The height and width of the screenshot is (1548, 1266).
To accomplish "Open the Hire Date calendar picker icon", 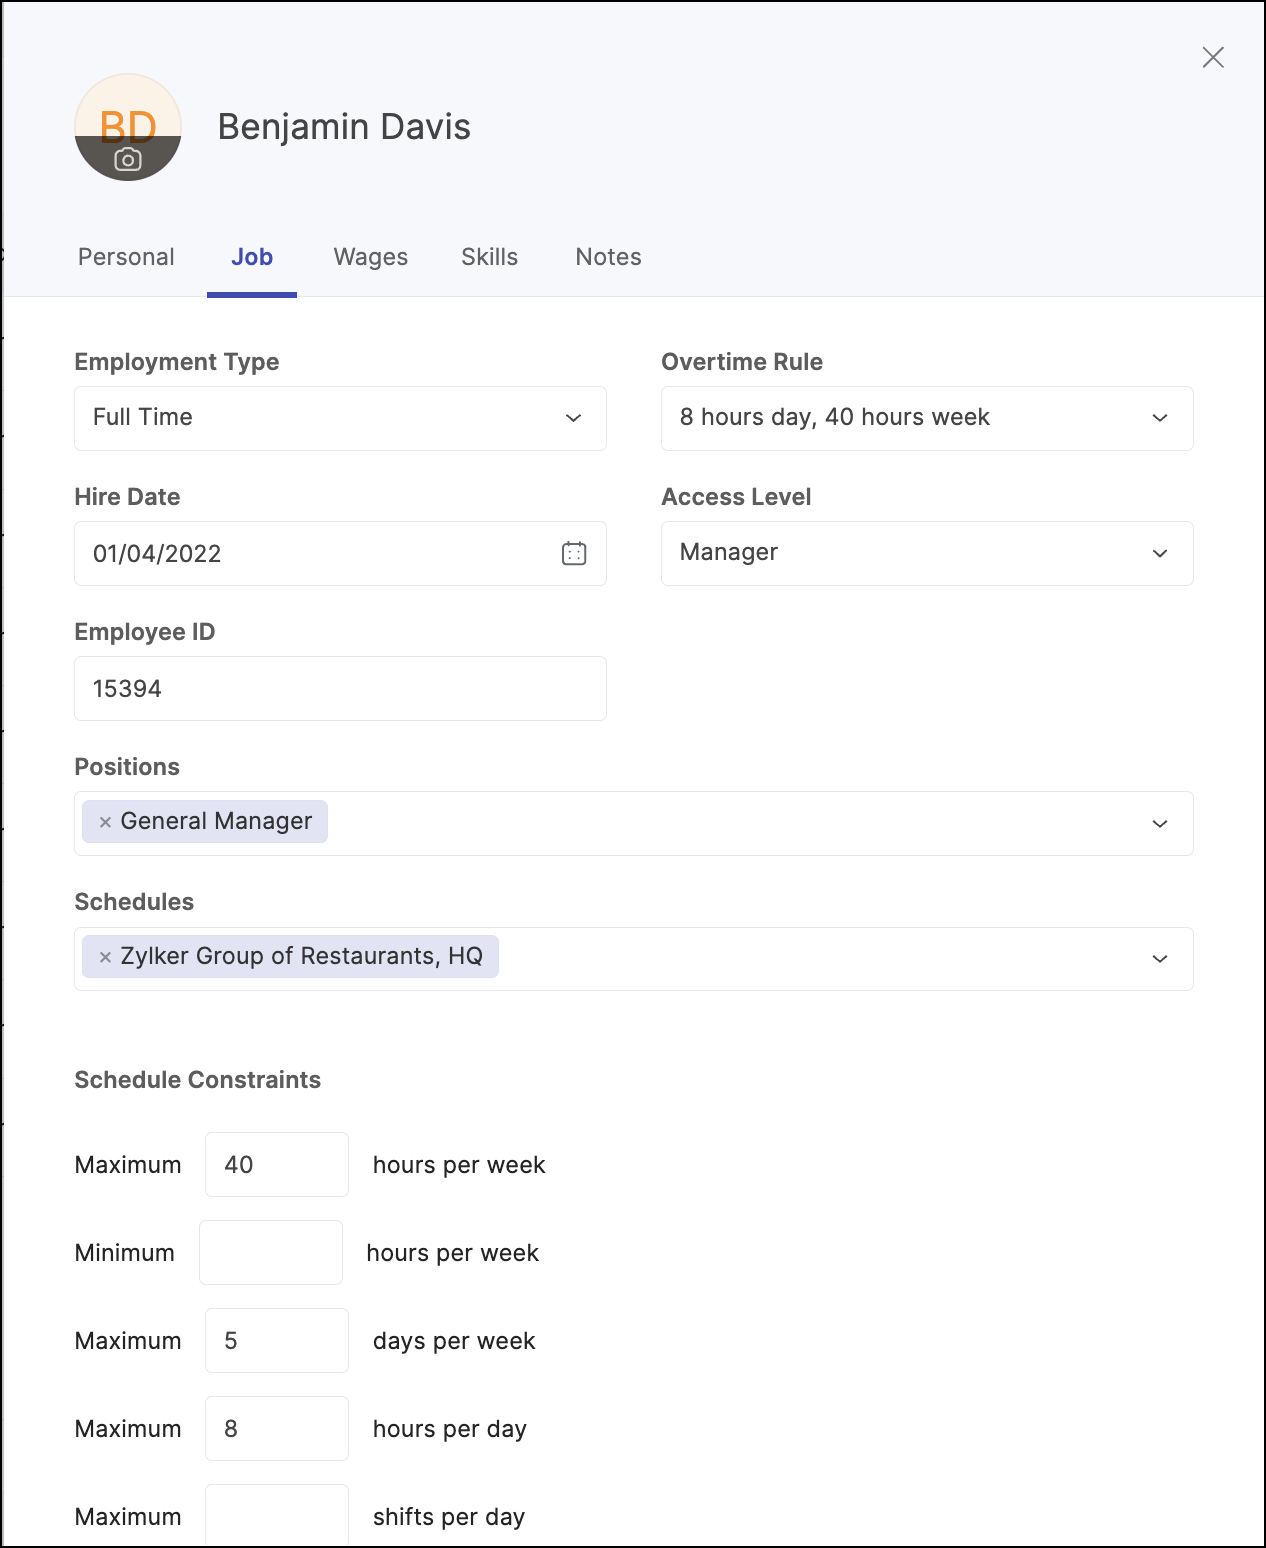I will [574, 553].
